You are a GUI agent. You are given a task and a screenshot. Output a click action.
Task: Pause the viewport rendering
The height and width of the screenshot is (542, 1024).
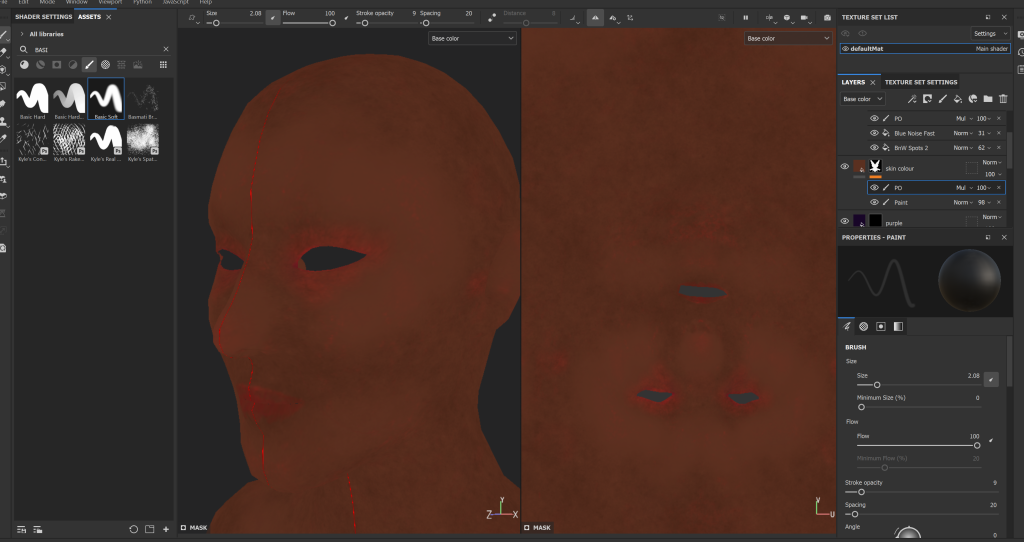click(745, 18)
